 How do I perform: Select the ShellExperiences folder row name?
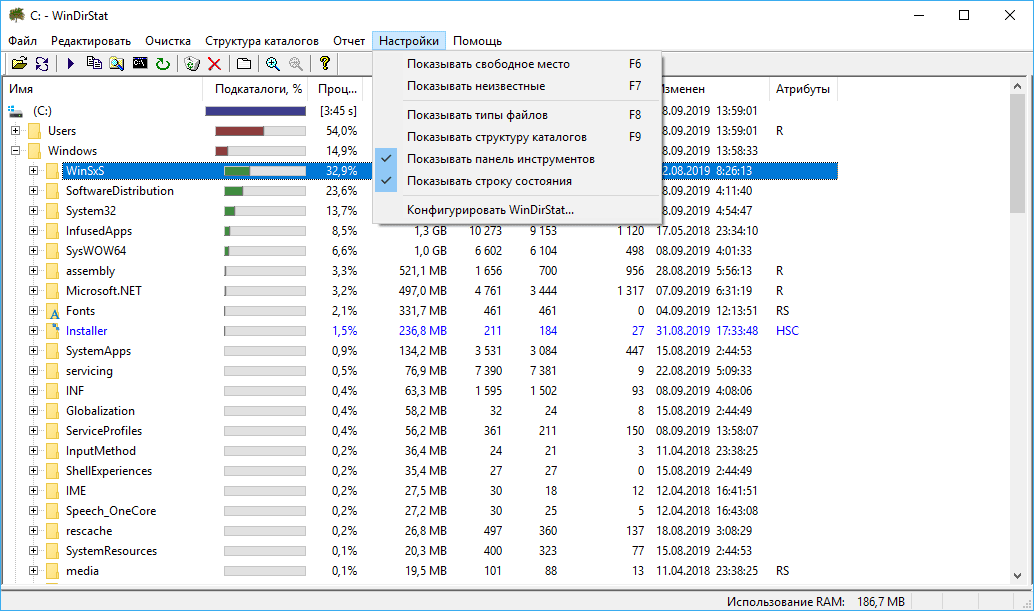(x=109, y=471)
